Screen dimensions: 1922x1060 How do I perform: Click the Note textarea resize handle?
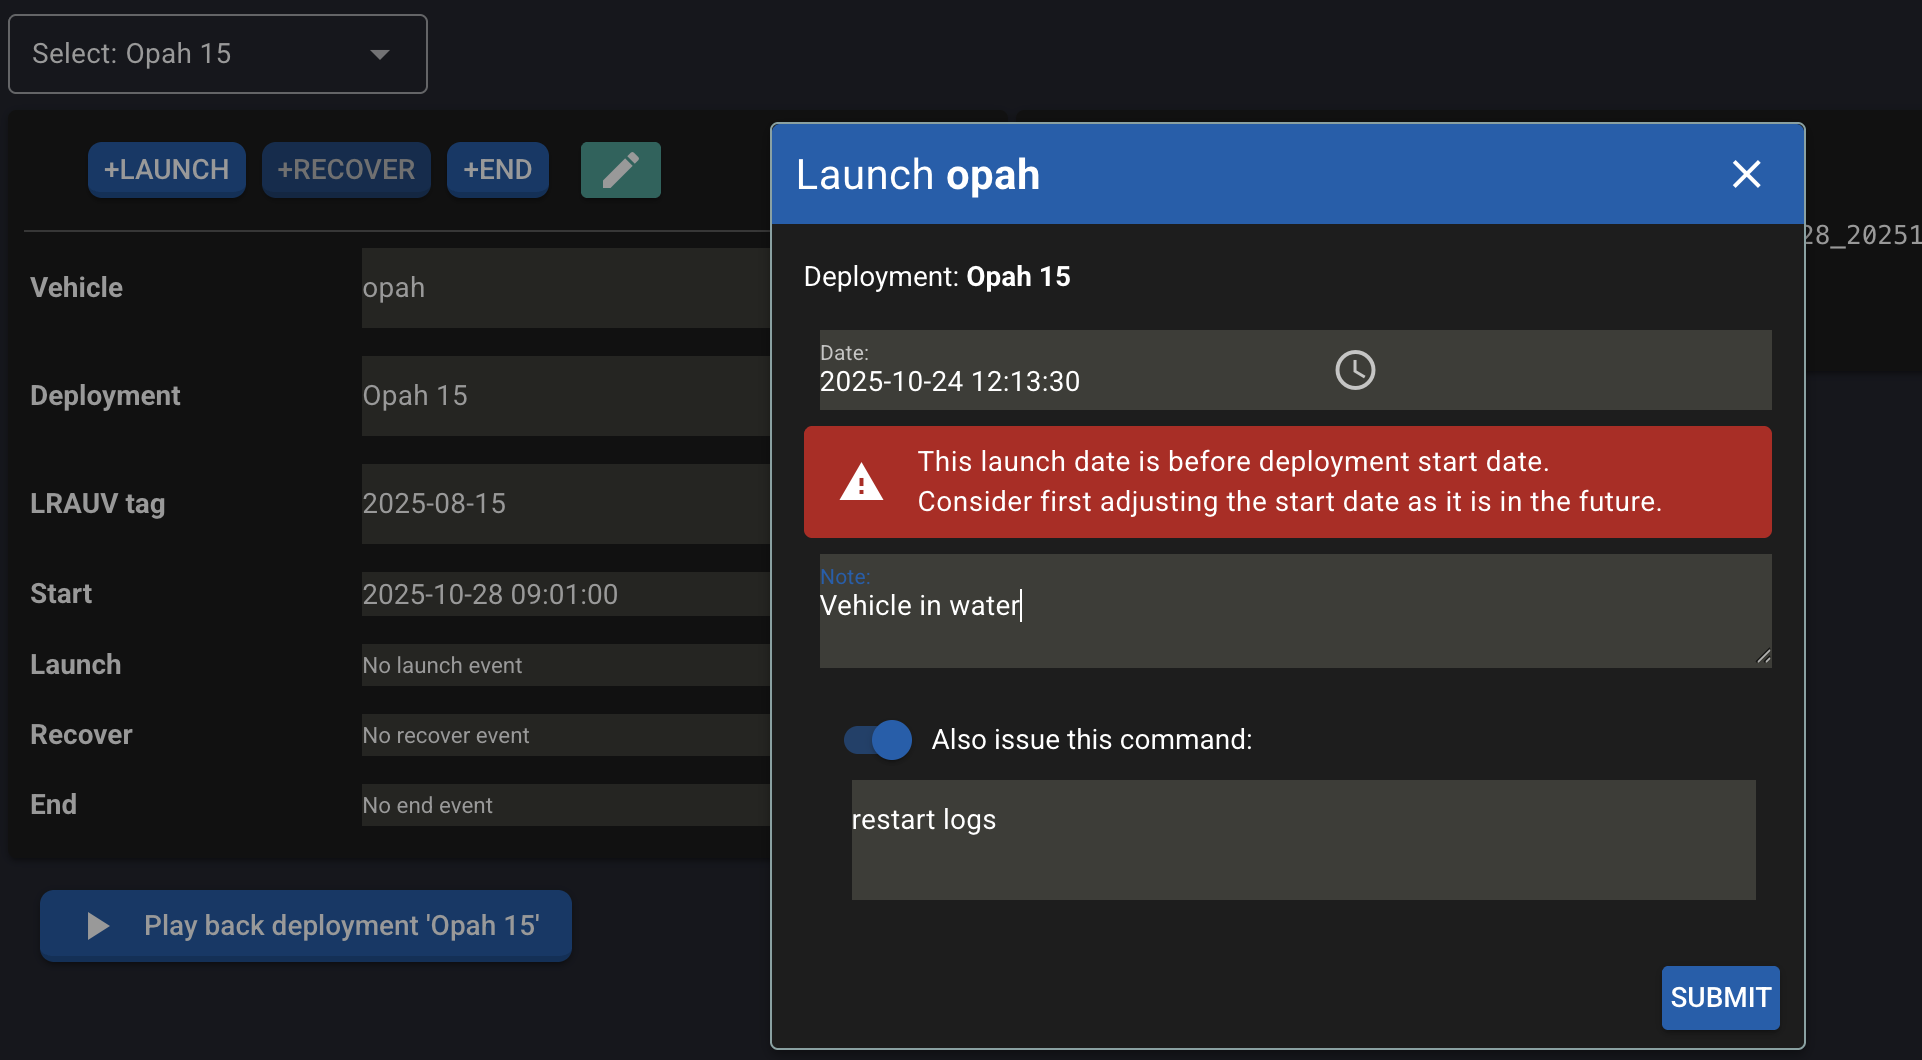[x=1763, y=657]
